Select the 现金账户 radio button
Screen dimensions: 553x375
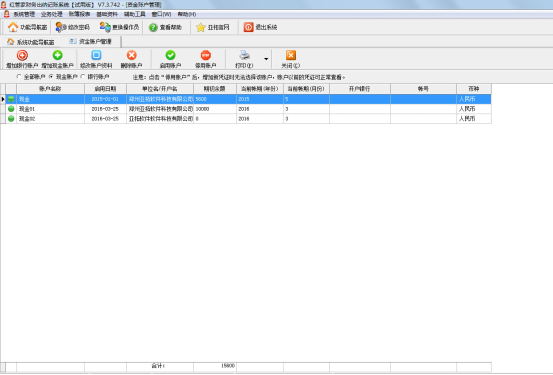[x=51, y=77]
